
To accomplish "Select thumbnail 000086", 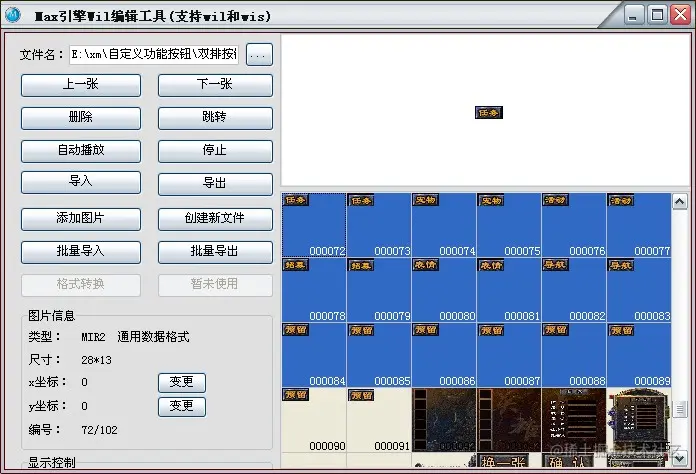I will tap(444, 355).
